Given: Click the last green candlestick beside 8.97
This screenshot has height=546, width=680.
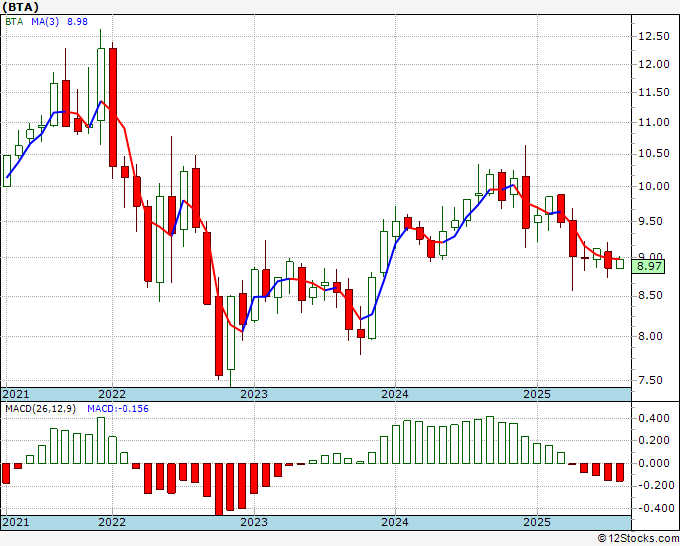Looking at the screenshot, I should click(x=620, y=263).
